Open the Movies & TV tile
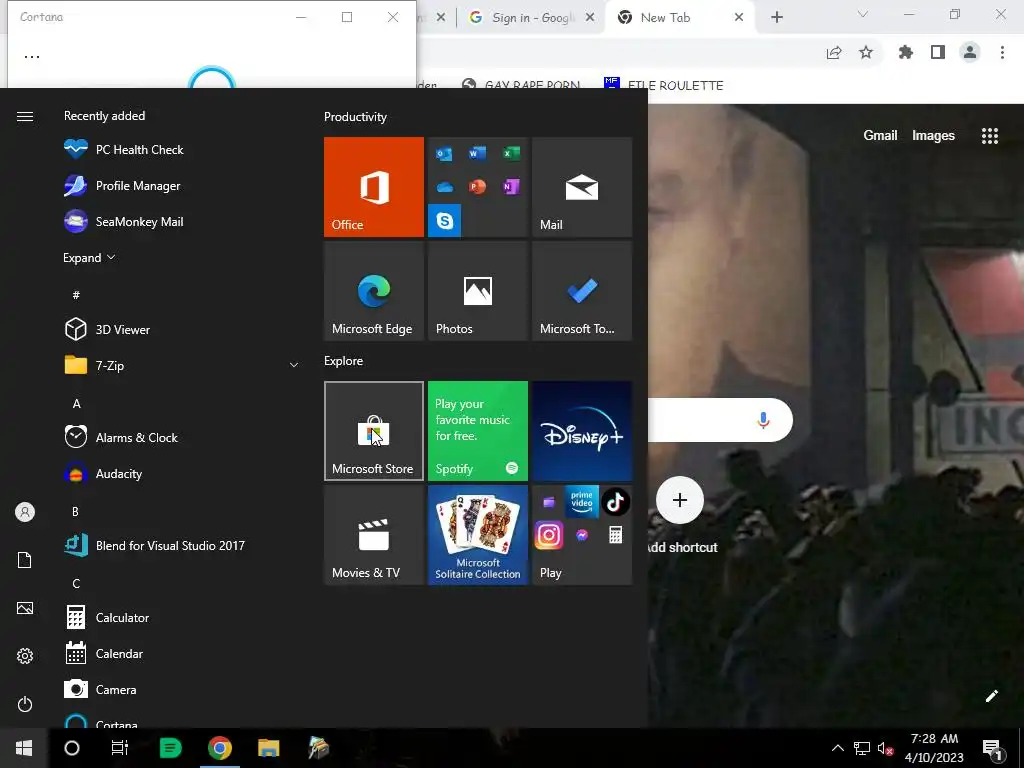Viewport: 1024px width, 768px height. click(374, 535)
